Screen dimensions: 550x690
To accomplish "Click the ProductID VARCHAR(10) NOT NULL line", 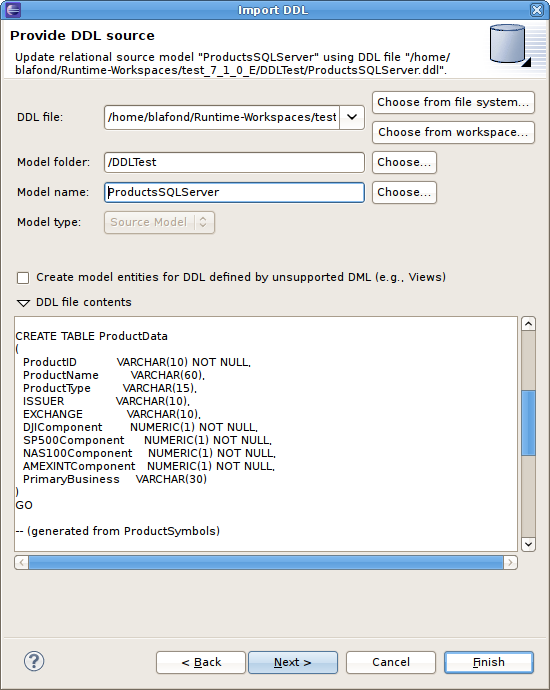I will (x=137, y=362).
